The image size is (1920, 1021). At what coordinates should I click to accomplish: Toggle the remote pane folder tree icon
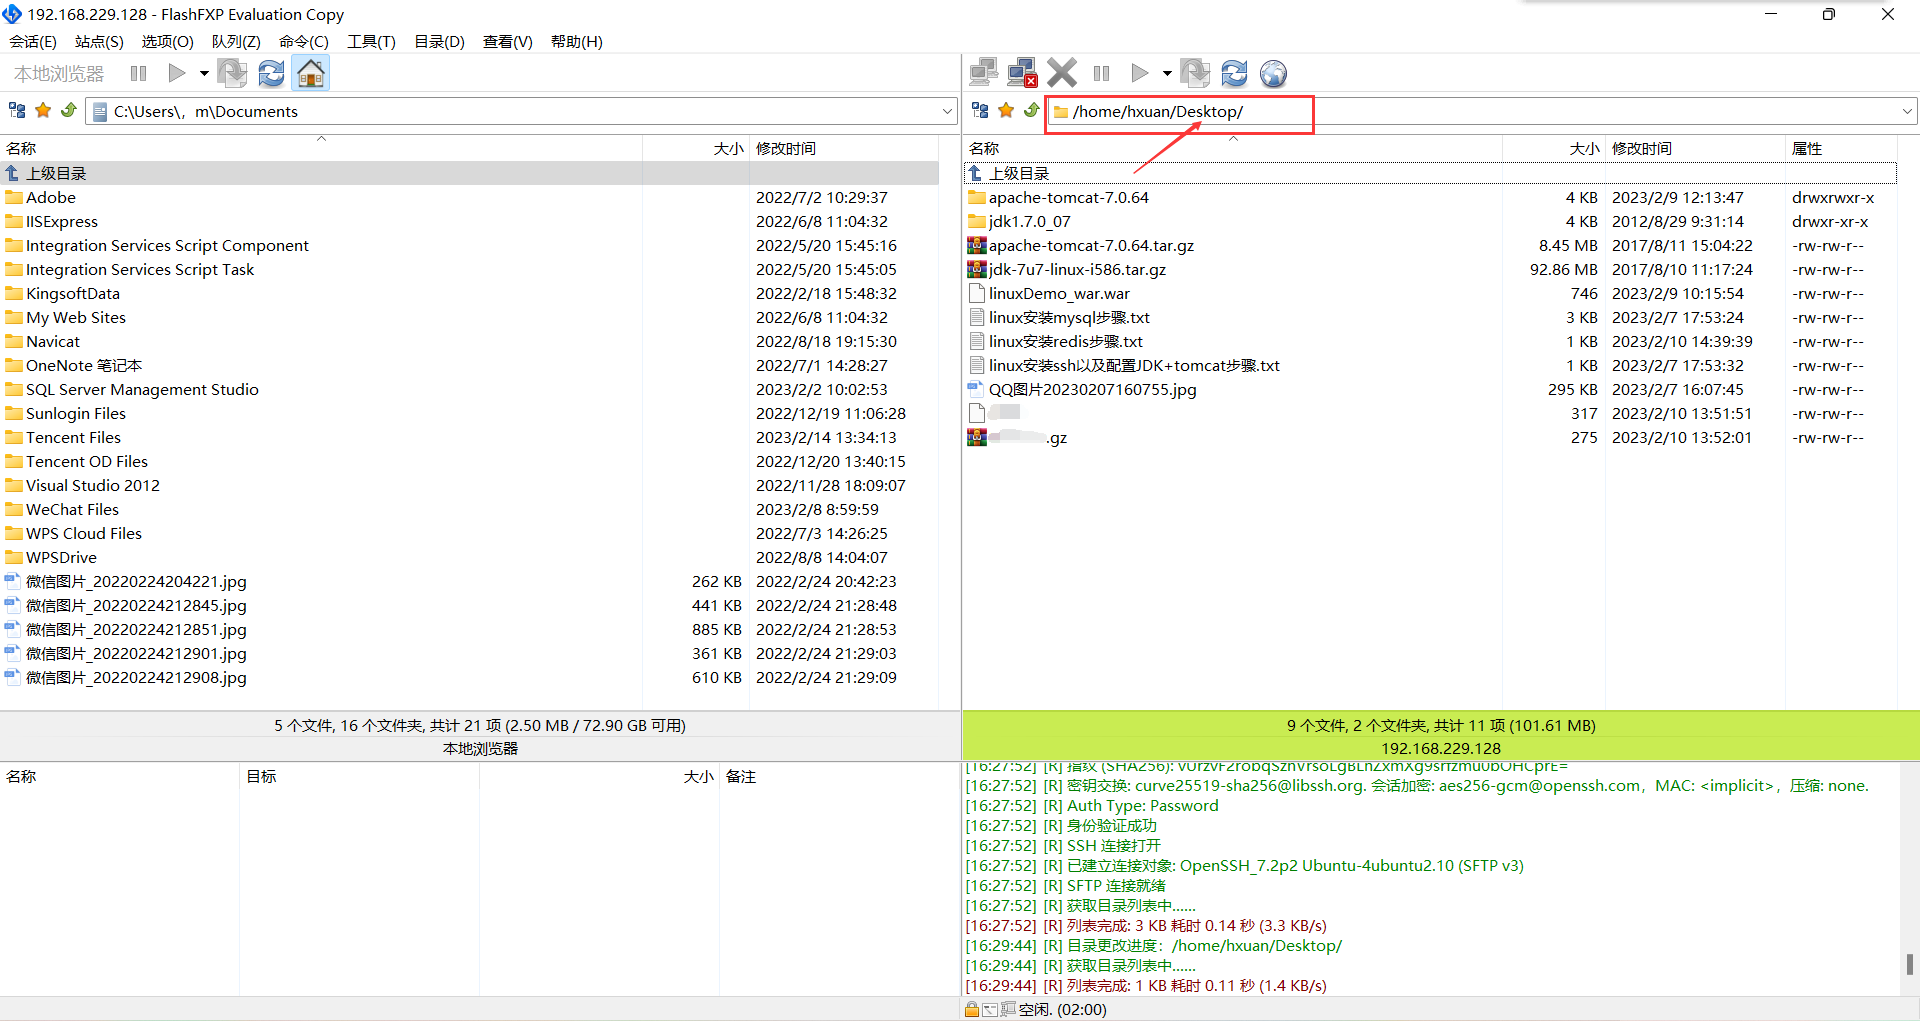(x=980, y=110)
